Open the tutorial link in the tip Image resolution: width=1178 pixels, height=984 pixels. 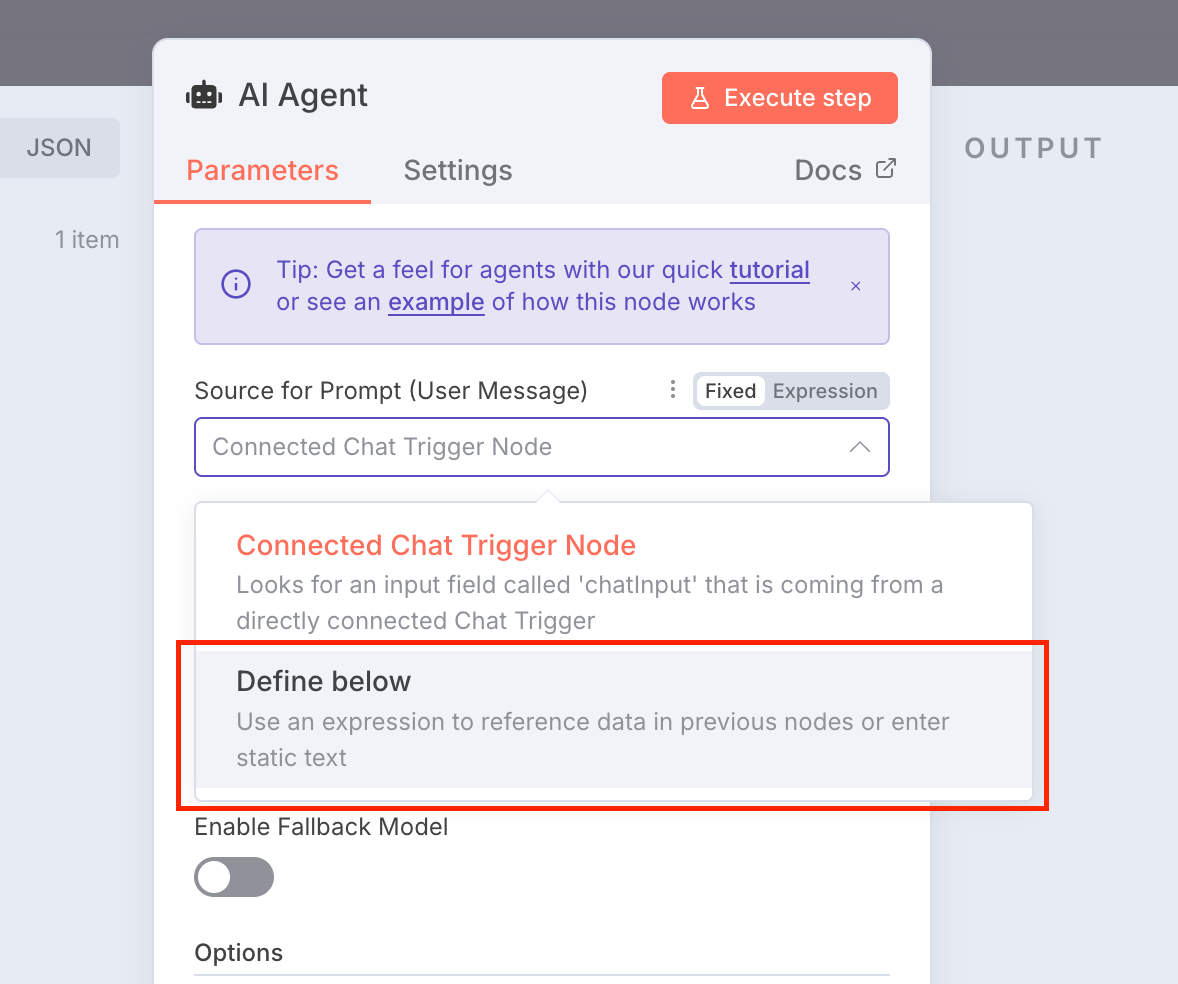[x=769, y=270]
